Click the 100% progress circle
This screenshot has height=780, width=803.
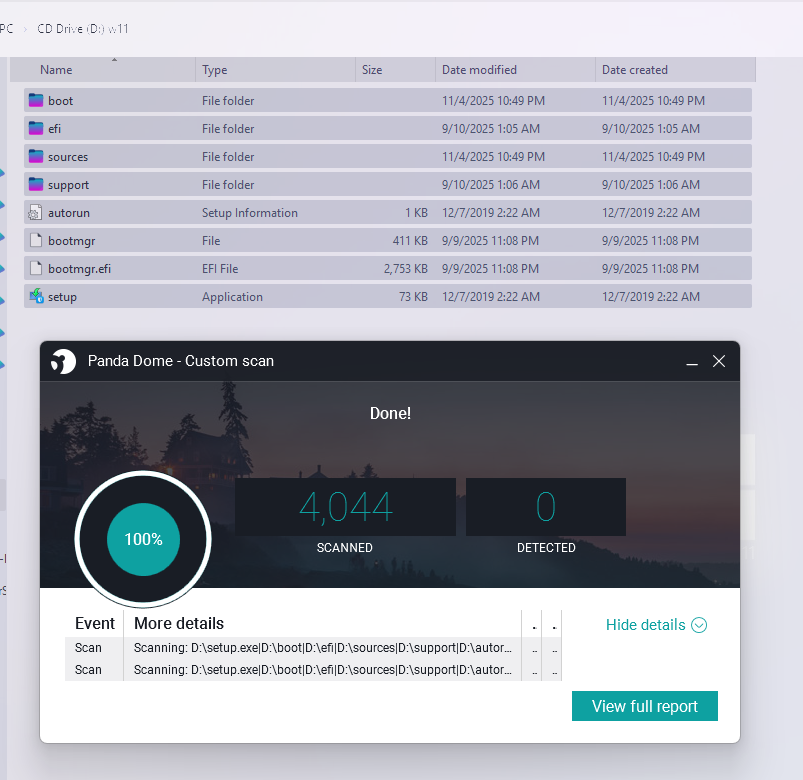(x=143, y=539)
